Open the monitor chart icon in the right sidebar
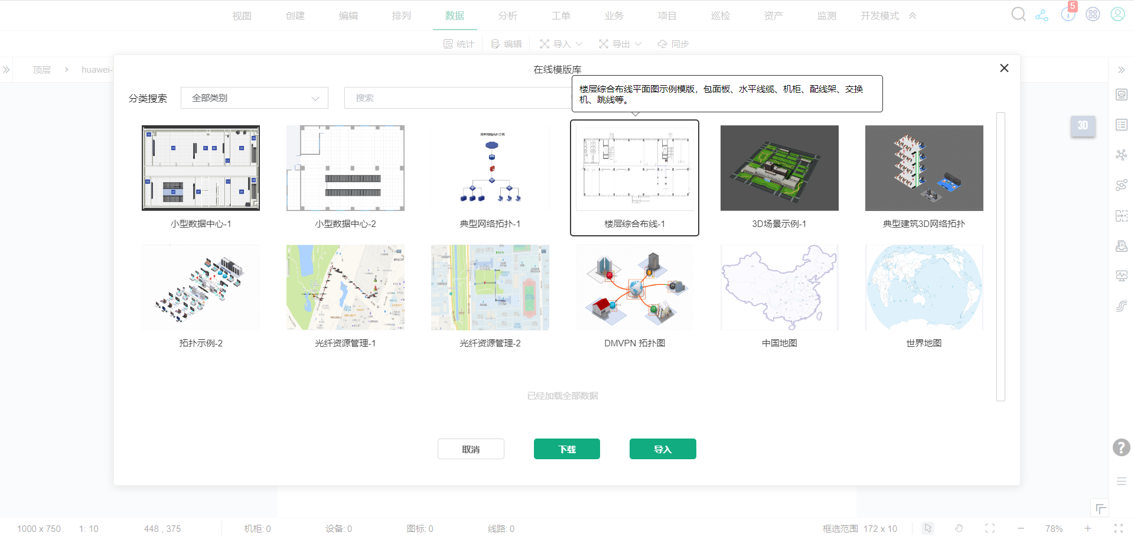This screenshot has height=539, width=1134. pyautogui.click(x=1122, y=276)
